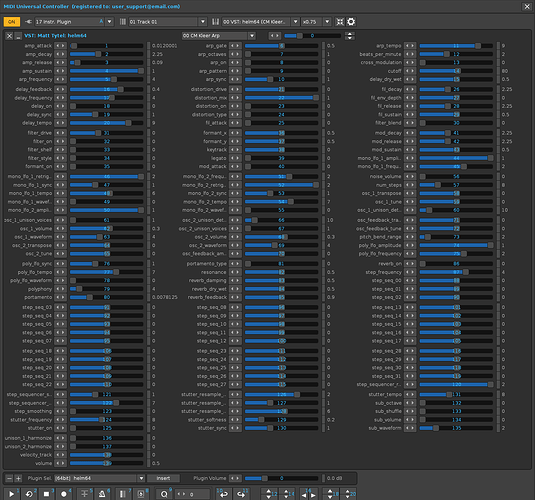Toggle the cross_modulation slider
Image resolution: width=535 pixels, height=500 pixels.
(x=456, y=62)
